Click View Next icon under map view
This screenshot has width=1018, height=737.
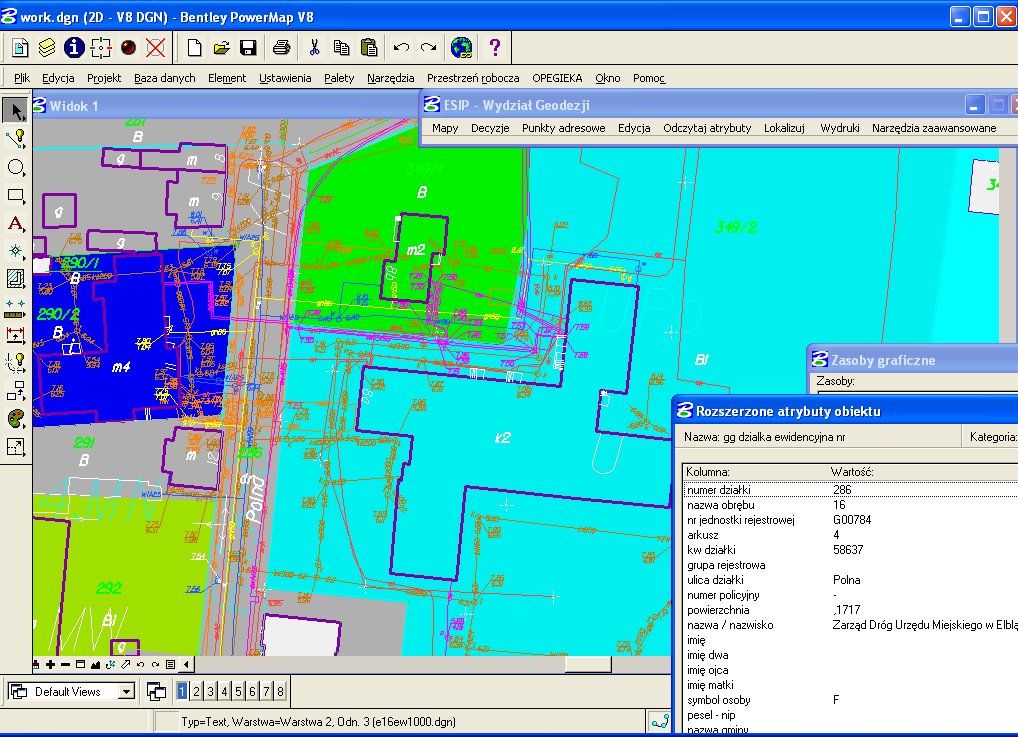pos(155,664)
